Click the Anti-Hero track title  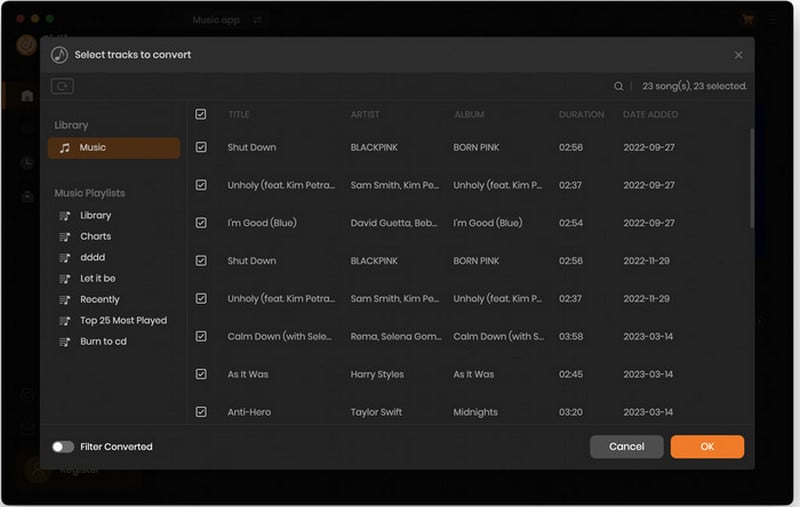point(249,412)
